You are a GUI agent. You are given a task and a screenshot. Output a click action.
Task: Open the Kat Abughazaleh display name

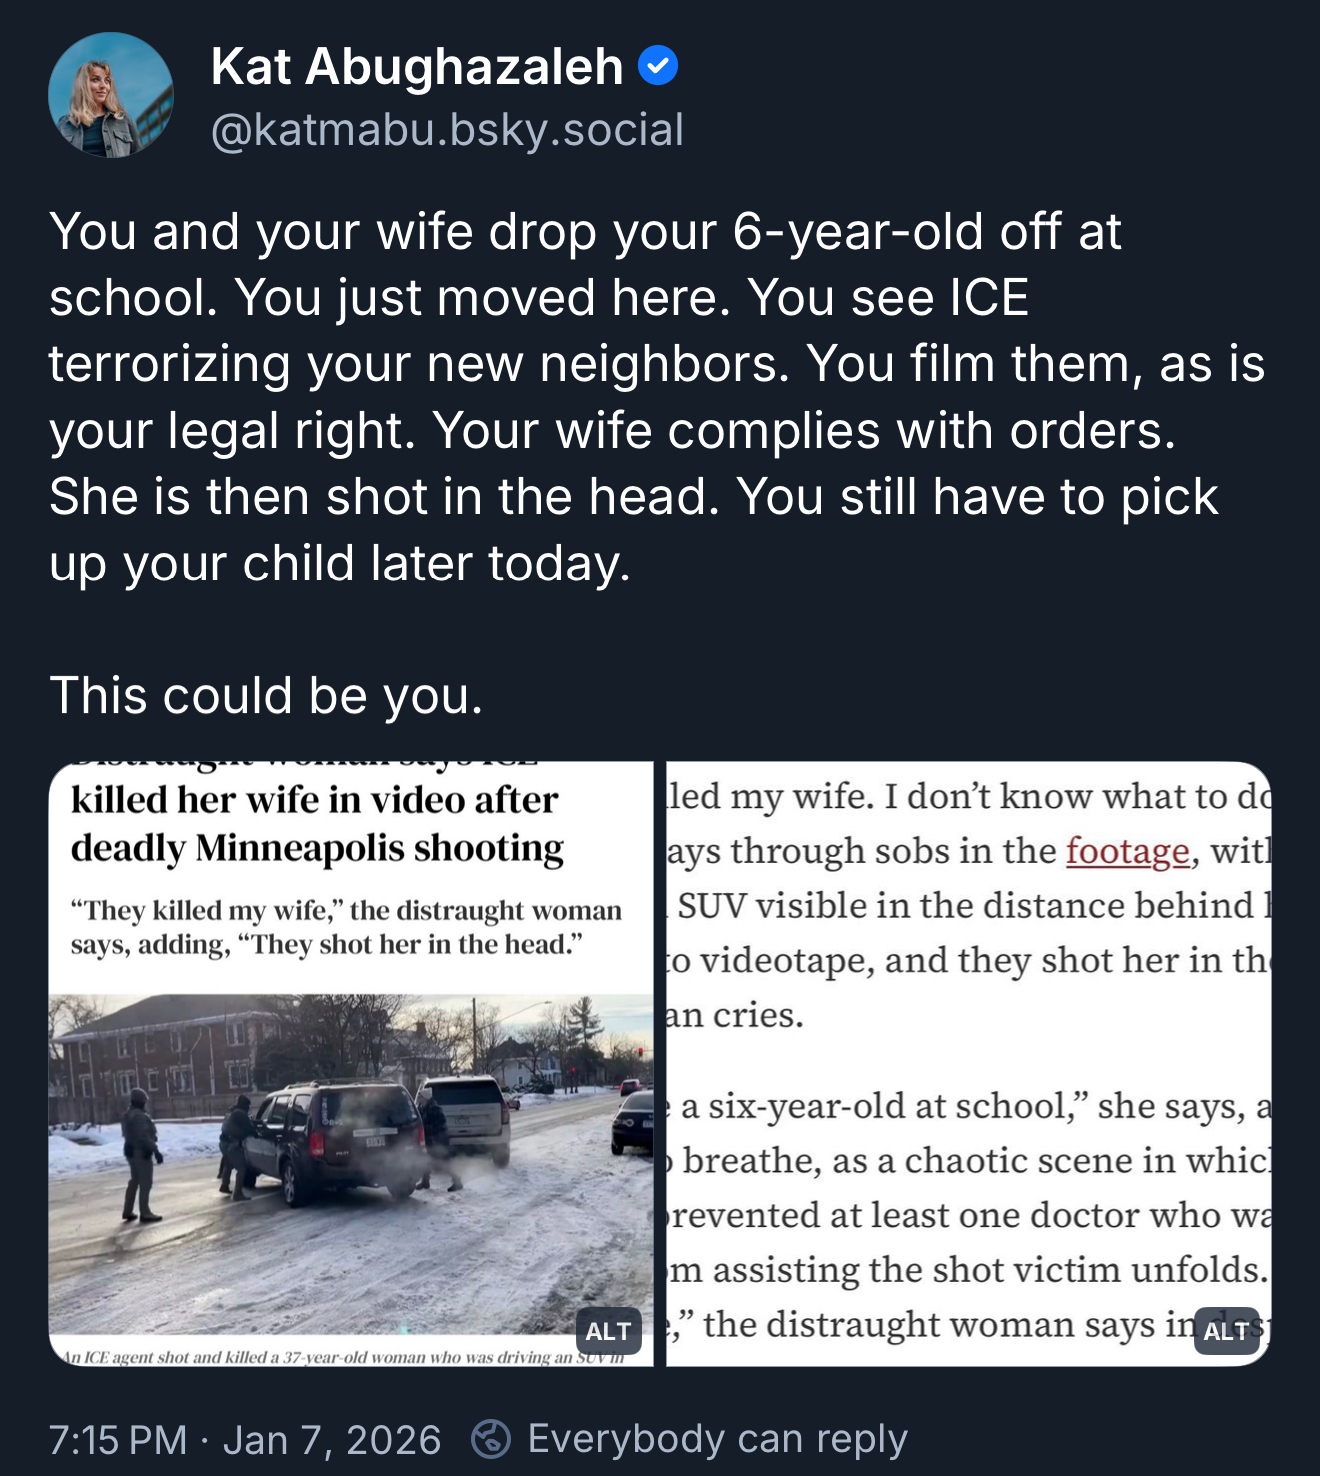tap(417, 67)
